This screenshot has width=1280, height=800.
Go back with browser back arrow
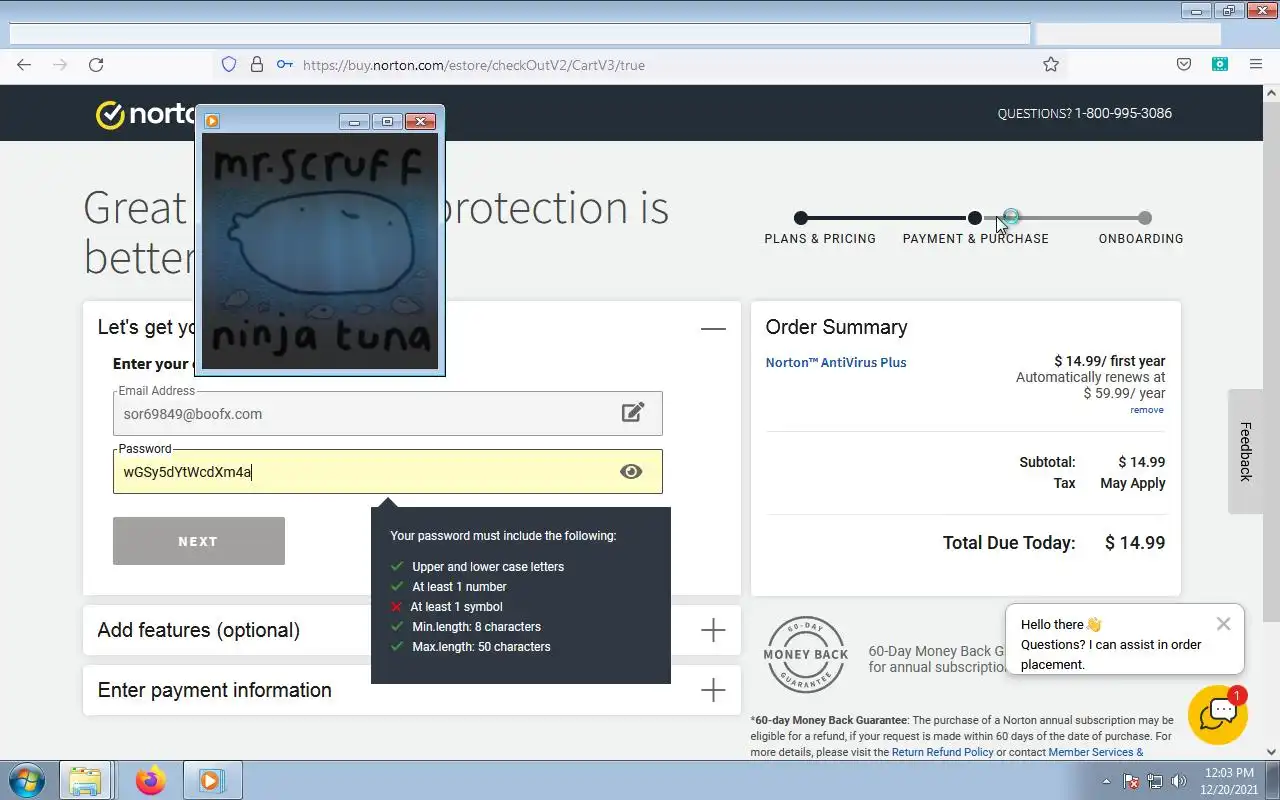(24, 65)
